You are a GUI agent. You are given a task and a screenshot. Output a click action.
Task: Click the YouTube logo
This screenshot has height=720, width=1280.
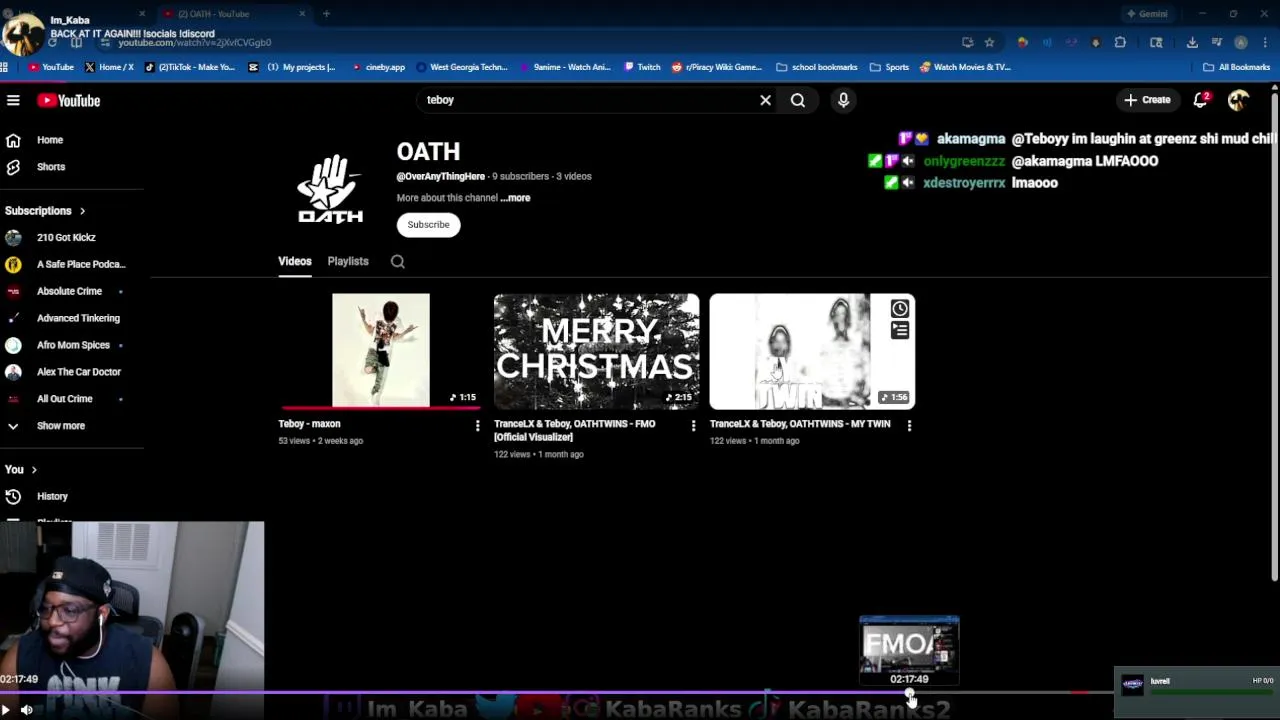tap(69, 100)
